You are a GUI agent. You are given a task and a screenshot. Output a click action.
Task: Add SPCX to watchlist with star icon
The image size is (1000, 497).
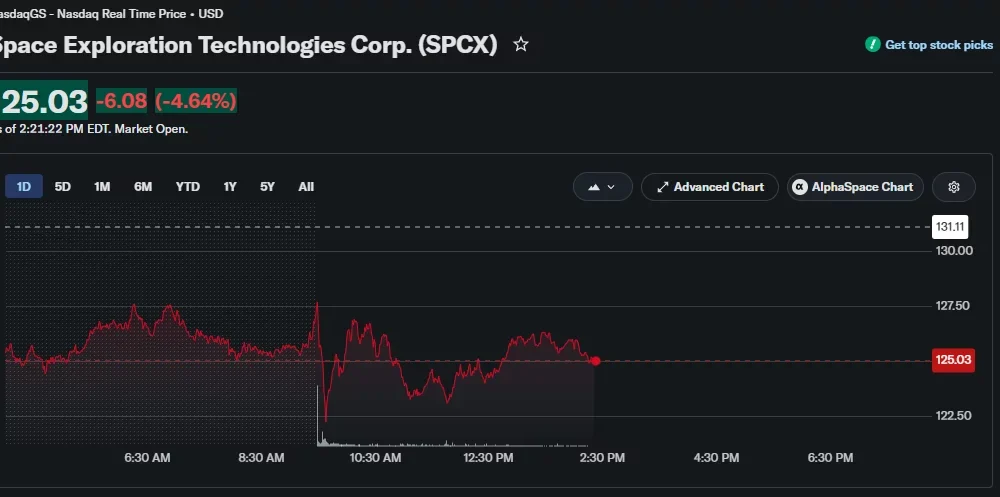(x=521, y=45)
